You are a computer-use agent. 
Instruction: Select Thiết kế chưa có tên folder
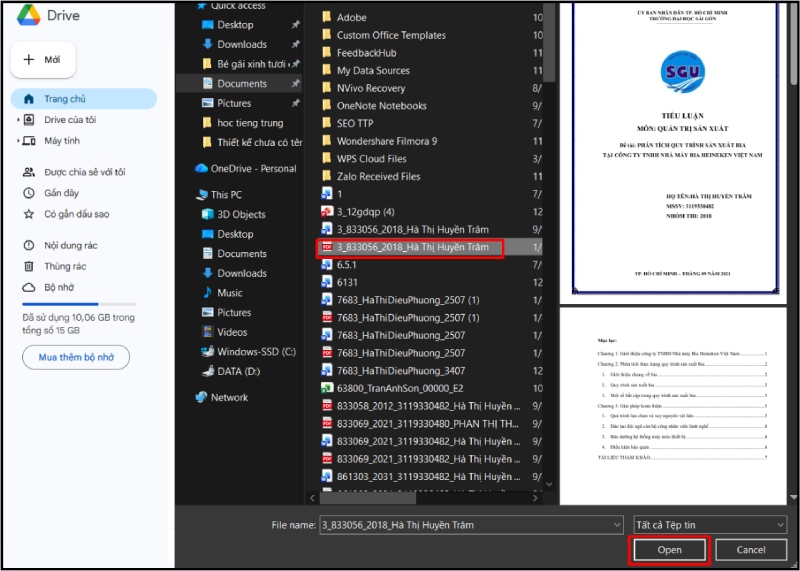tap(252, 142)
